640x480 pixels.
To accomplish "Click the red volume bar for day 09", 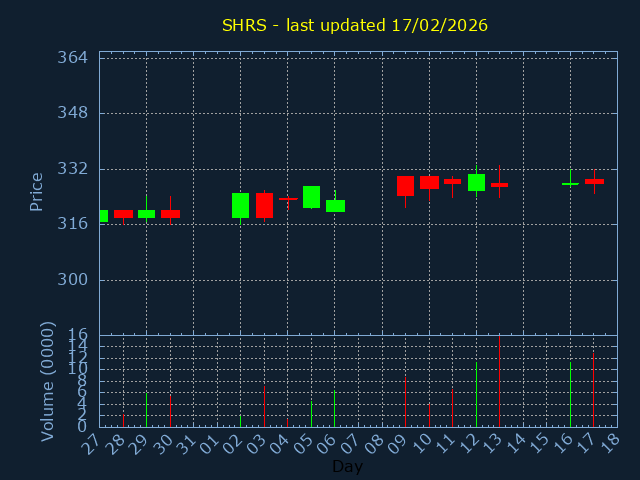I will click(405, 402).
